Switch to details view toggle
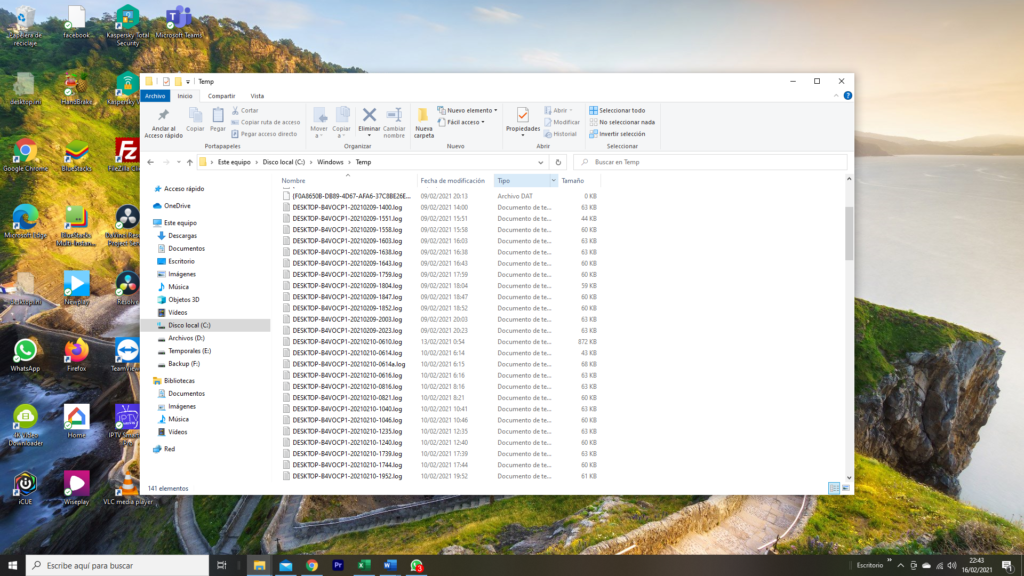1024x576 pixels. [833, 488]
